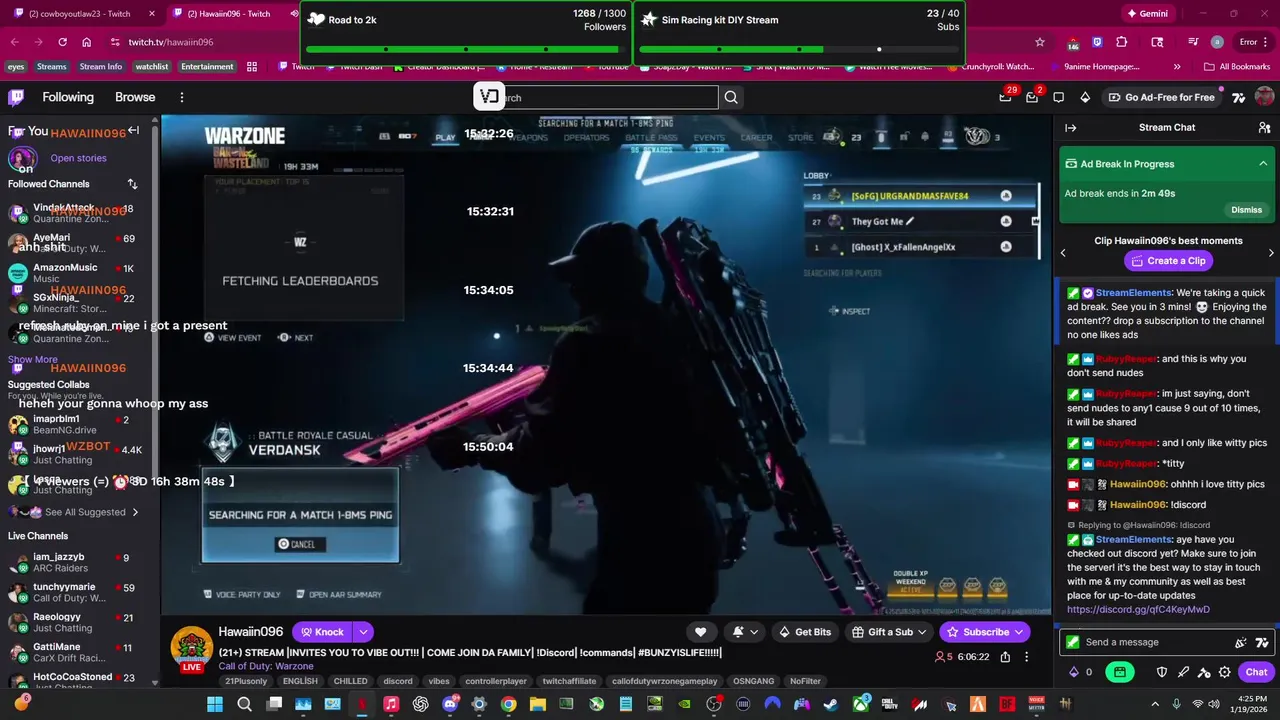
Task: Show more bookmarks with the double chevron
Action: [1177, 67]
